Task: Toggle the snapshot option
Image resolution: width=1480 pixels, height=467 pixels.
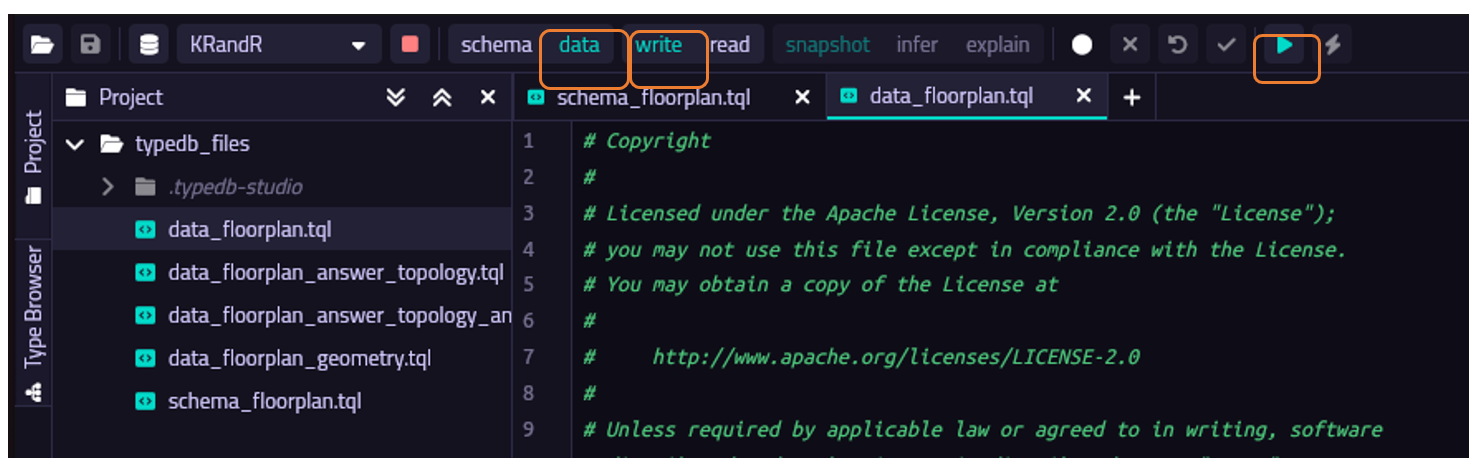Action: pos(827,45)
